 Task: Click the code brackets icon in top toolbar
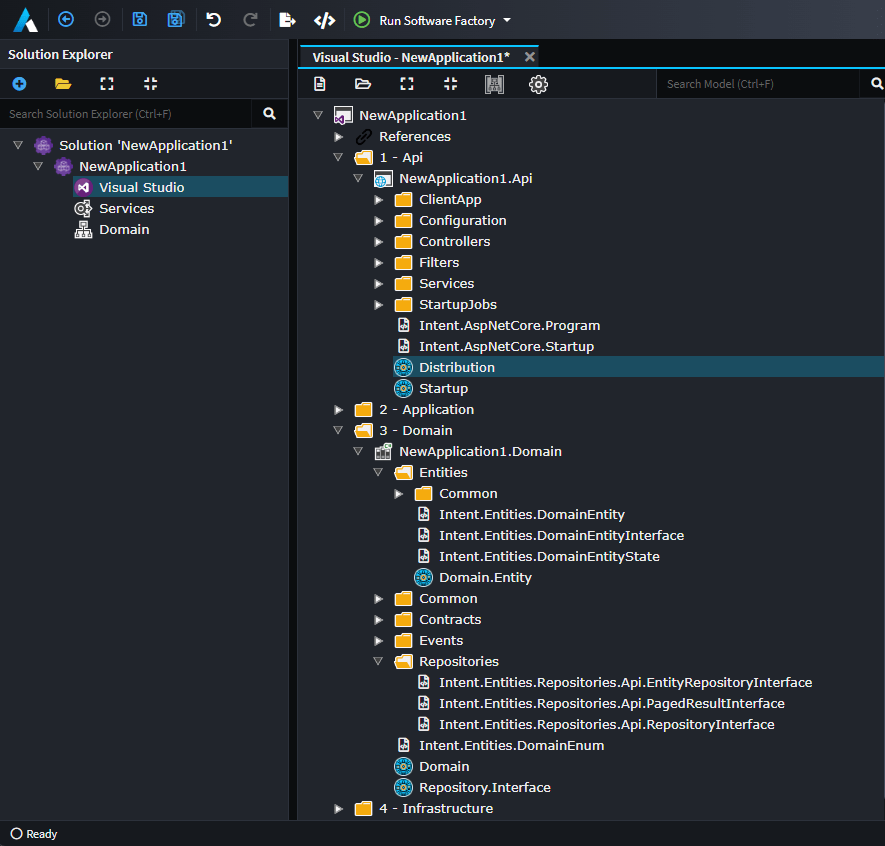coord(325,21)
